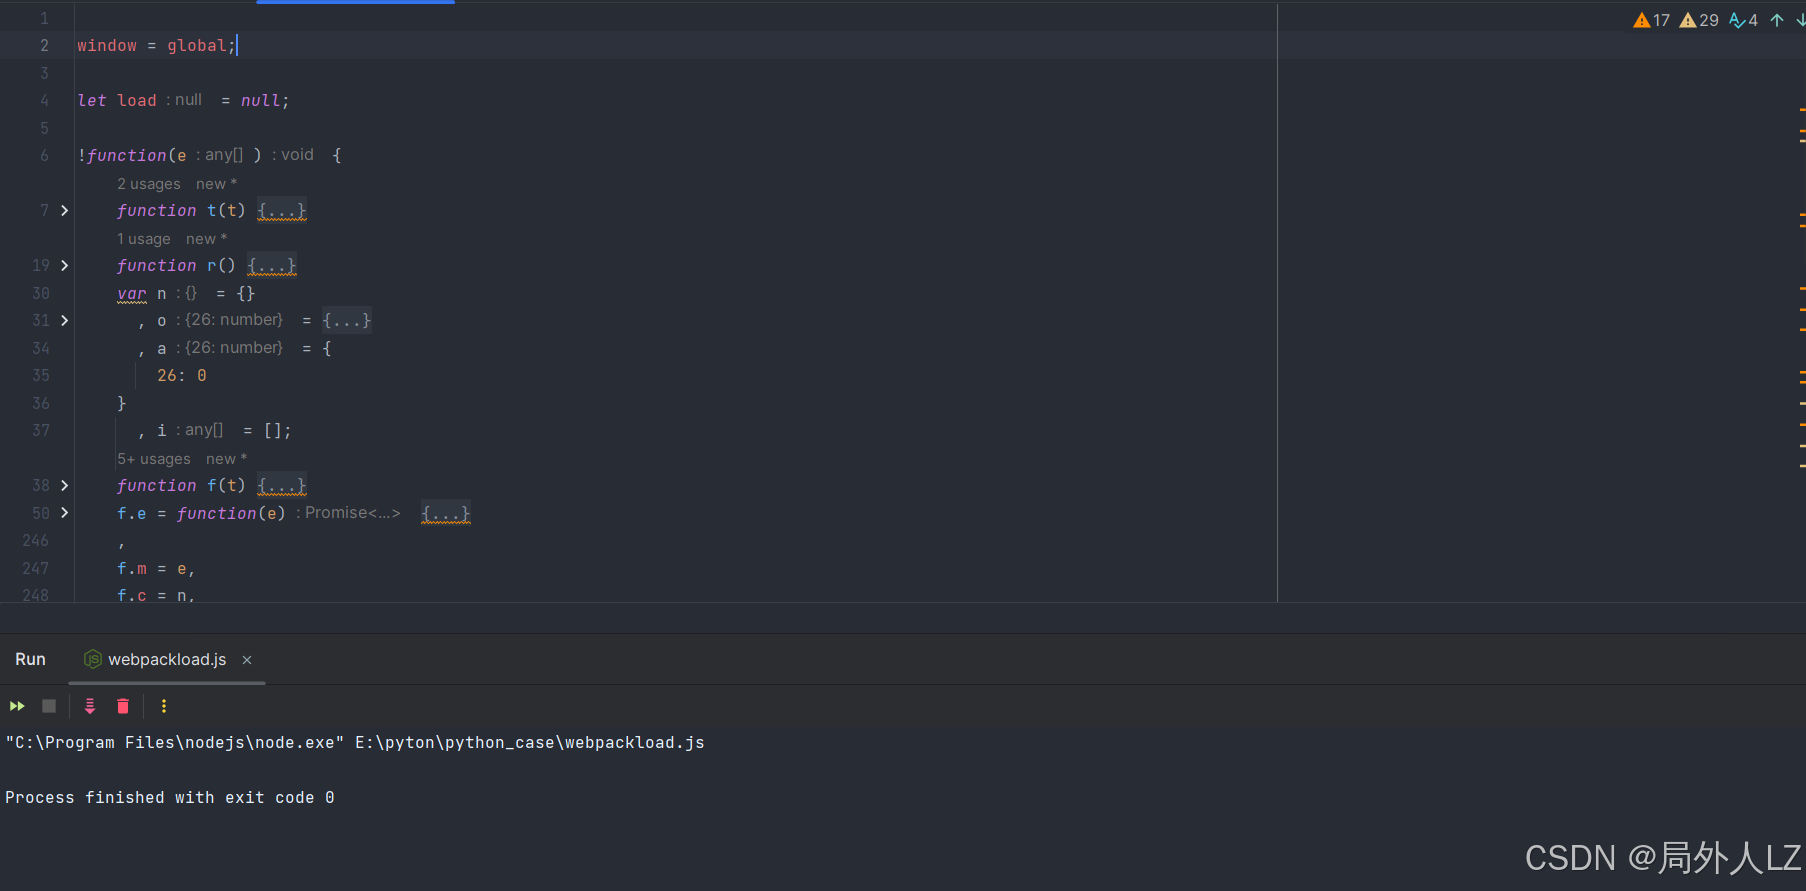Image resolution: width=1806 pixels, height=891 pixels.
Task: Expand folded function t(t) at line 7
Action: (65, 210)
